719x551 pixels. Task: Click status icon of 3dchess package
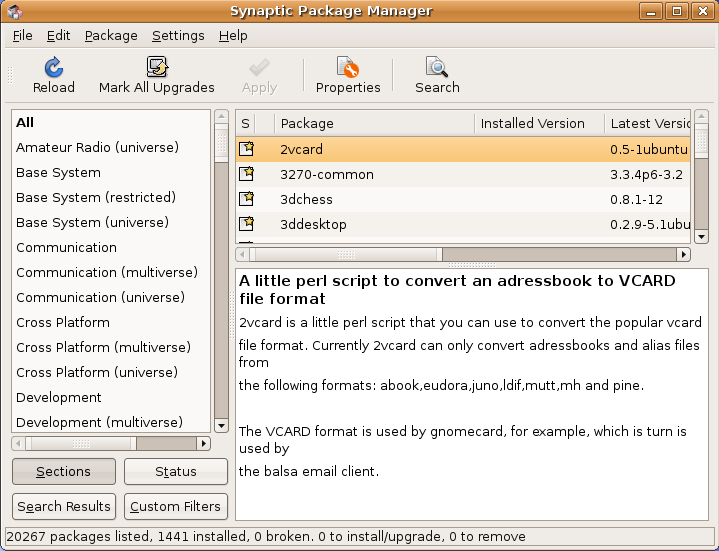click(x=247, y=199)
